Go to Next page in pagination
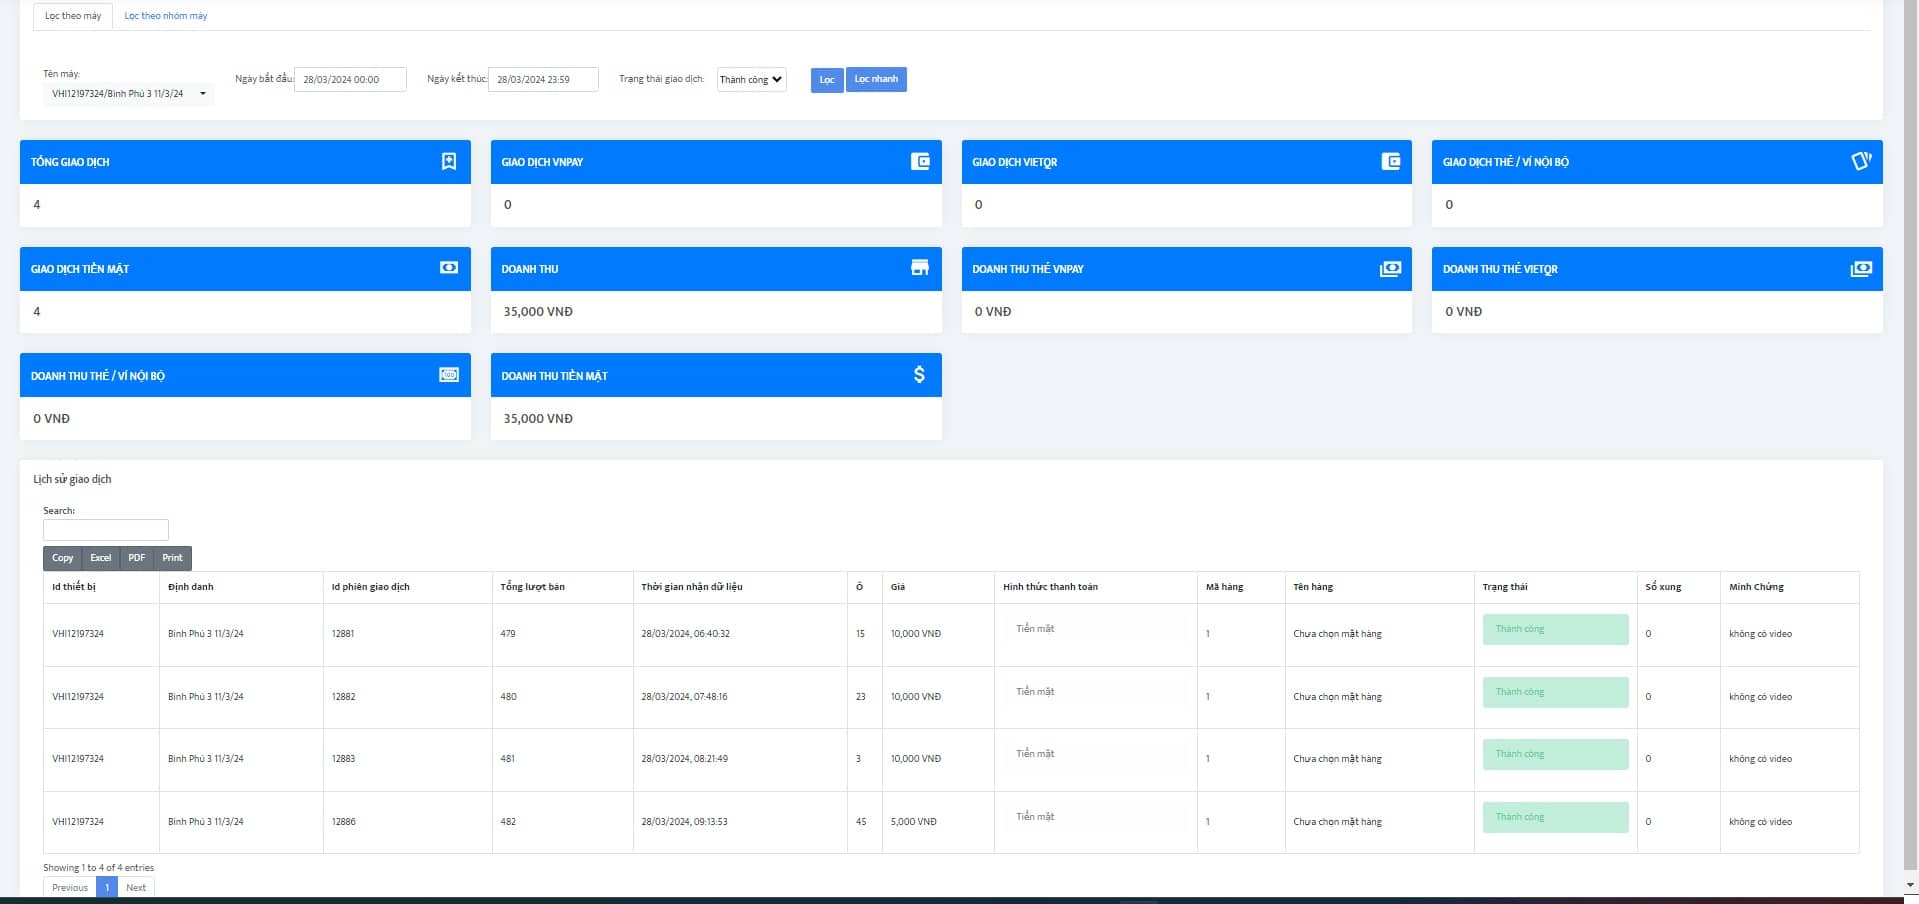 (136, 888)
